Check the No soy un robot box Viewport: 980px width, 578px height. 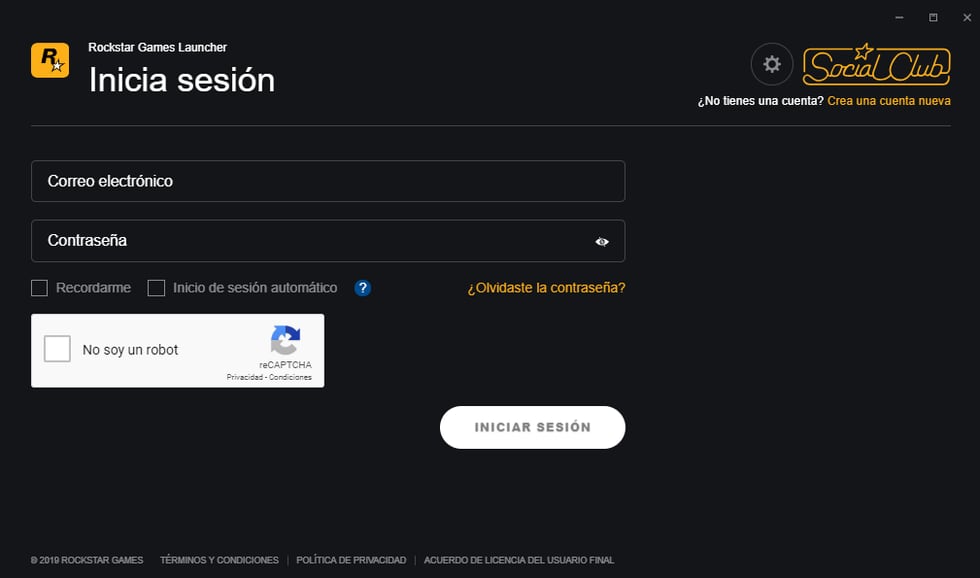[58, 349]
